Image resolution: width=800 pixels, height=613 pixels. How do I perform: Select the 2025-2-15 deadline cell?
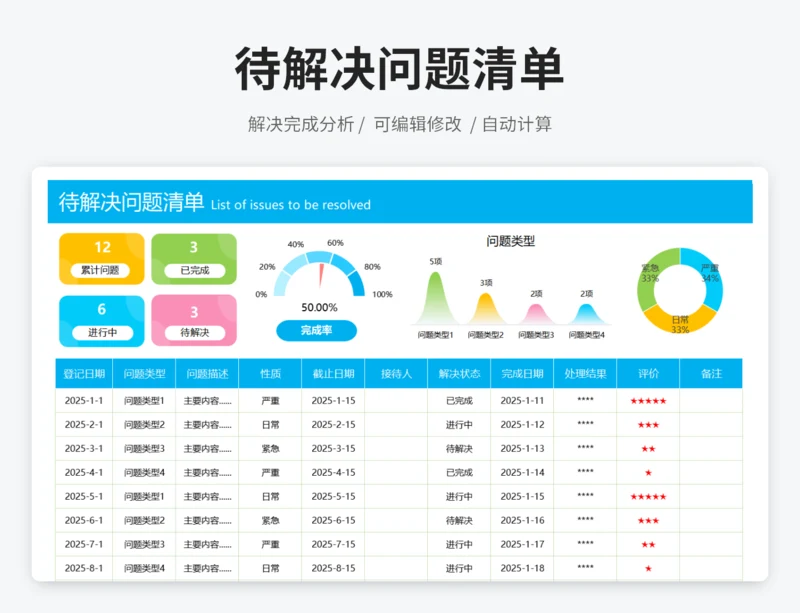[333, 425]
